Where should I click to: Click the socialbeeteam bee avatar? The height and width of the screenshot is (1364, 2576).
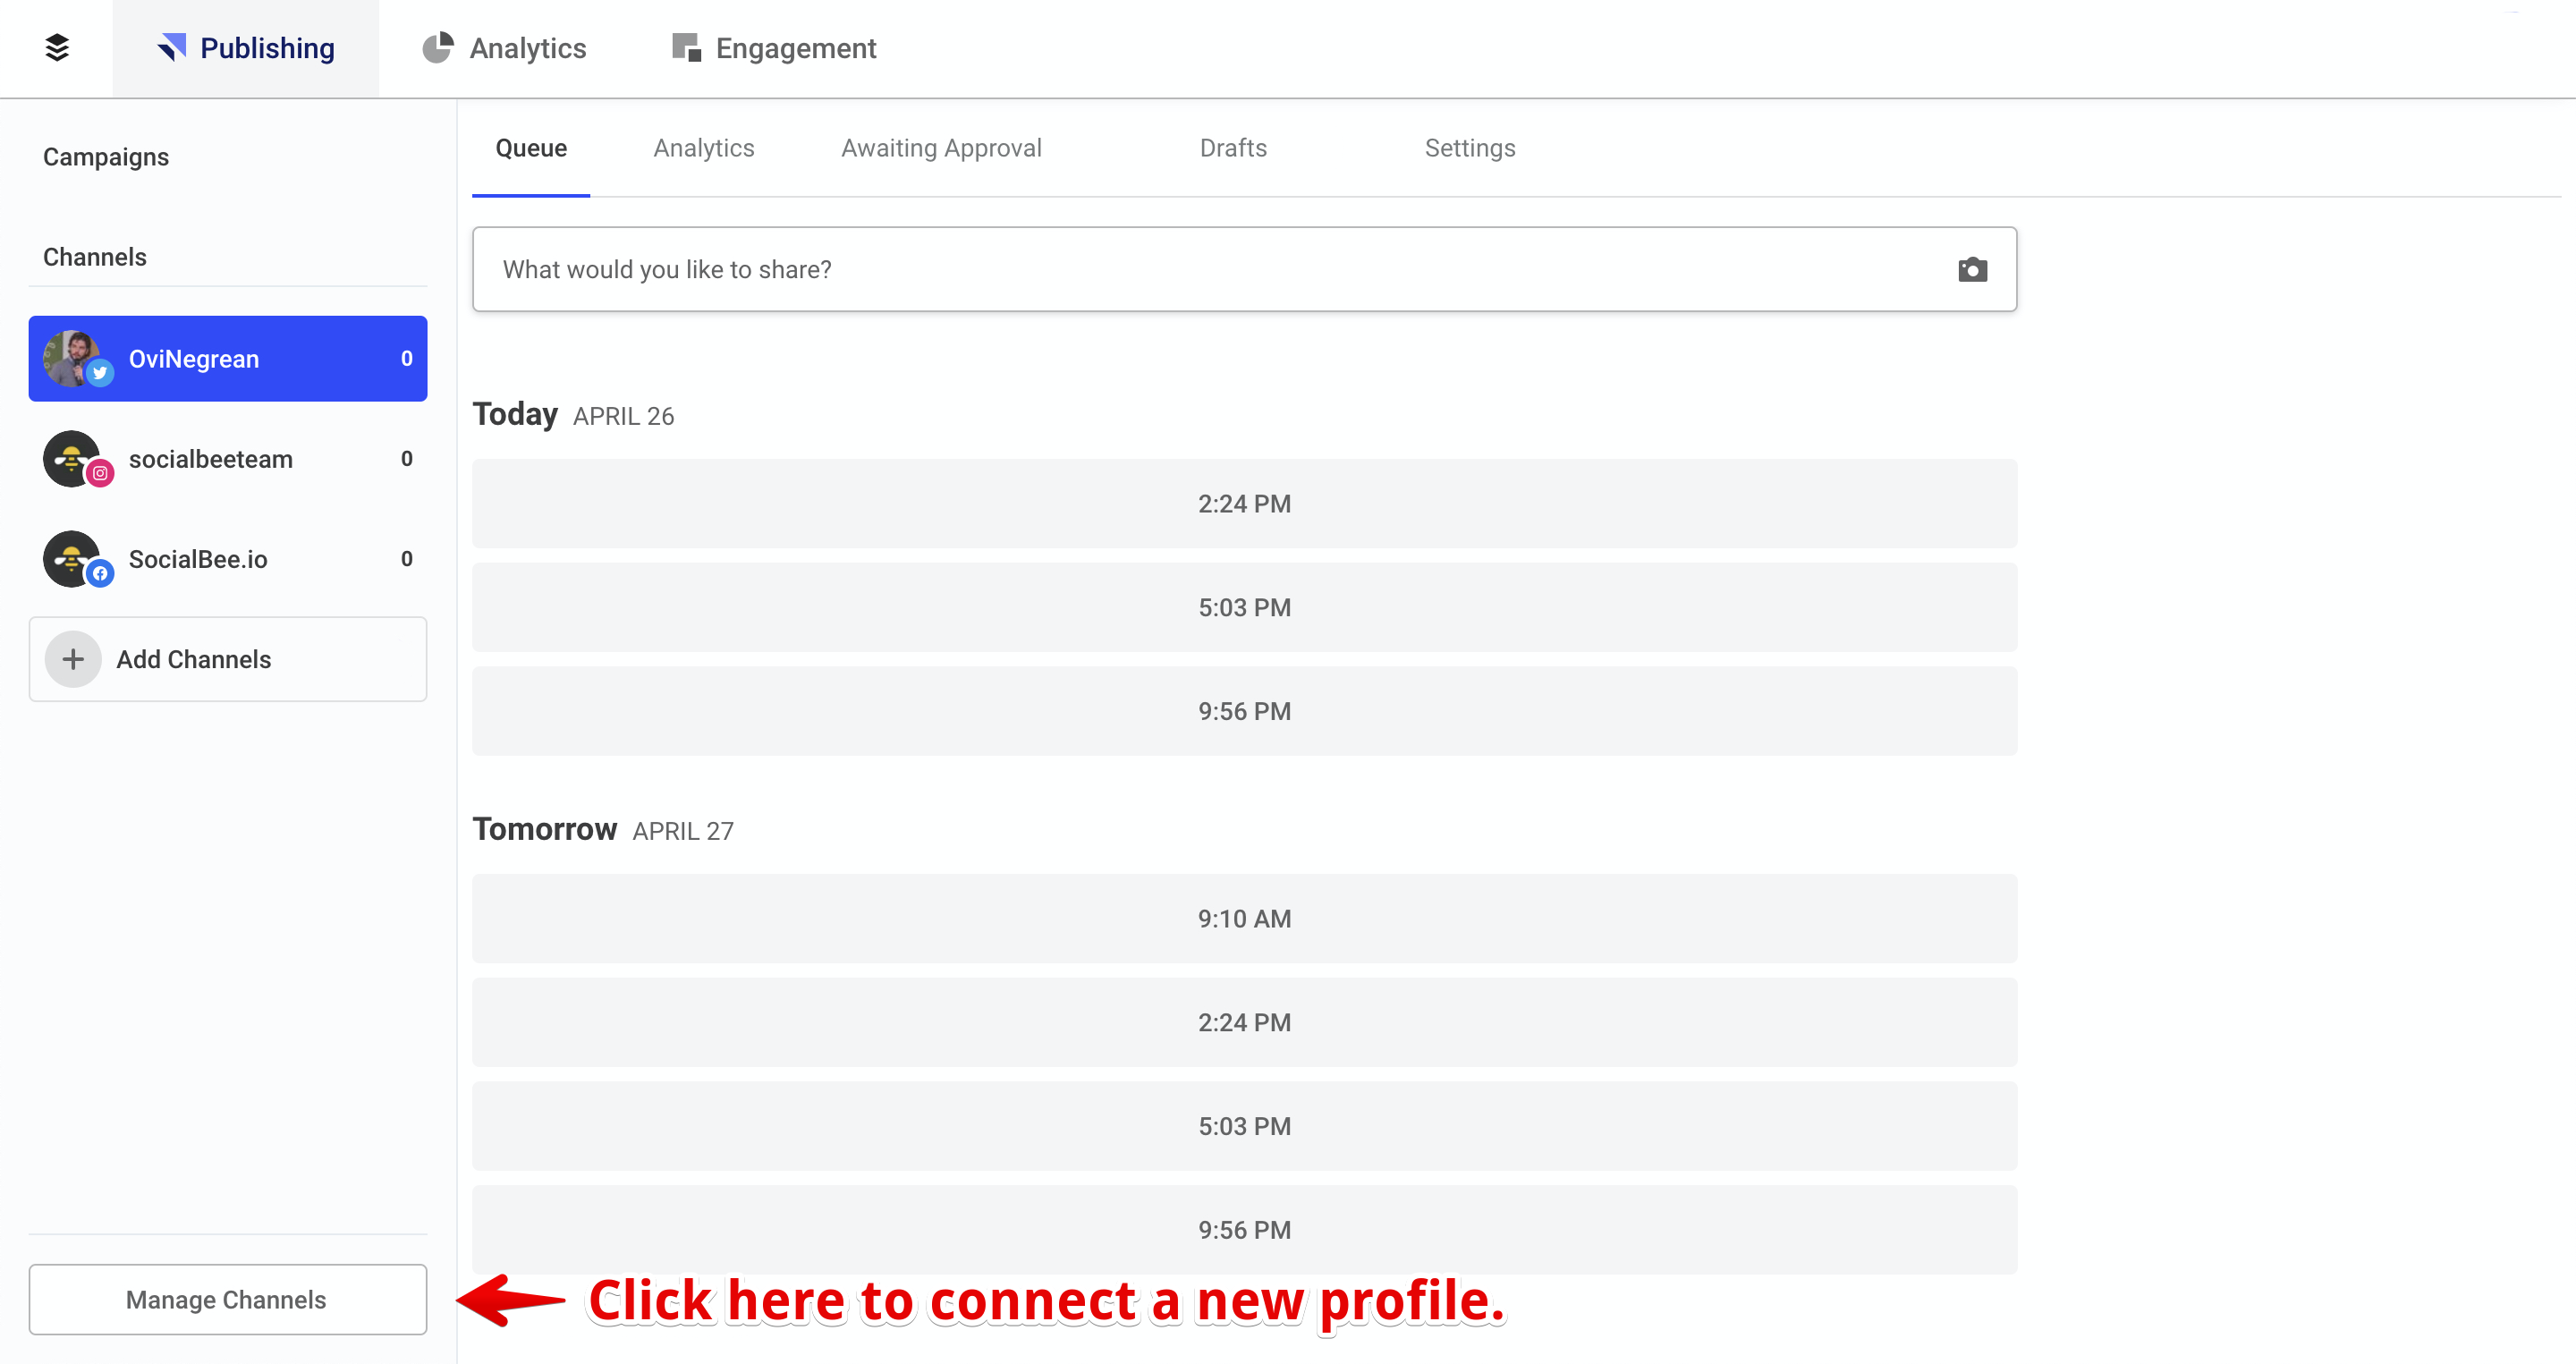coord(70,458)
